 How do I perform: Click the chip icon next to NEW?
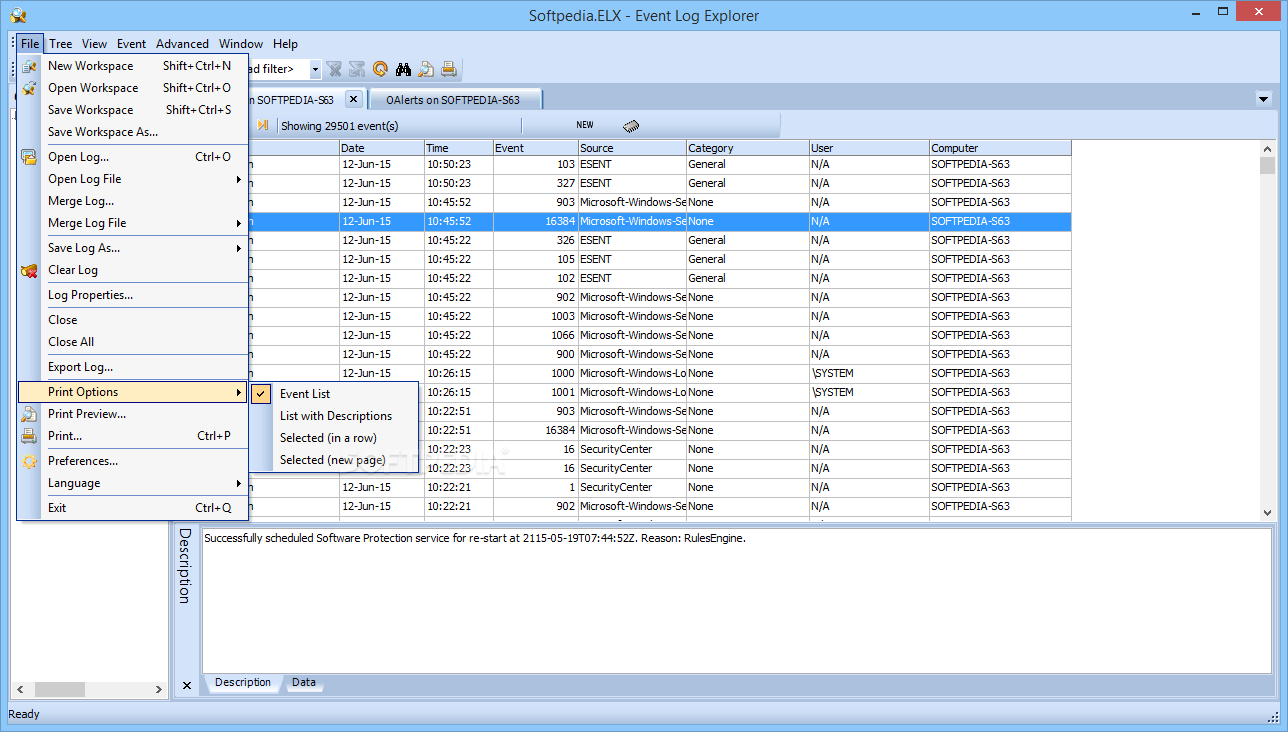(x=631, y=126)
